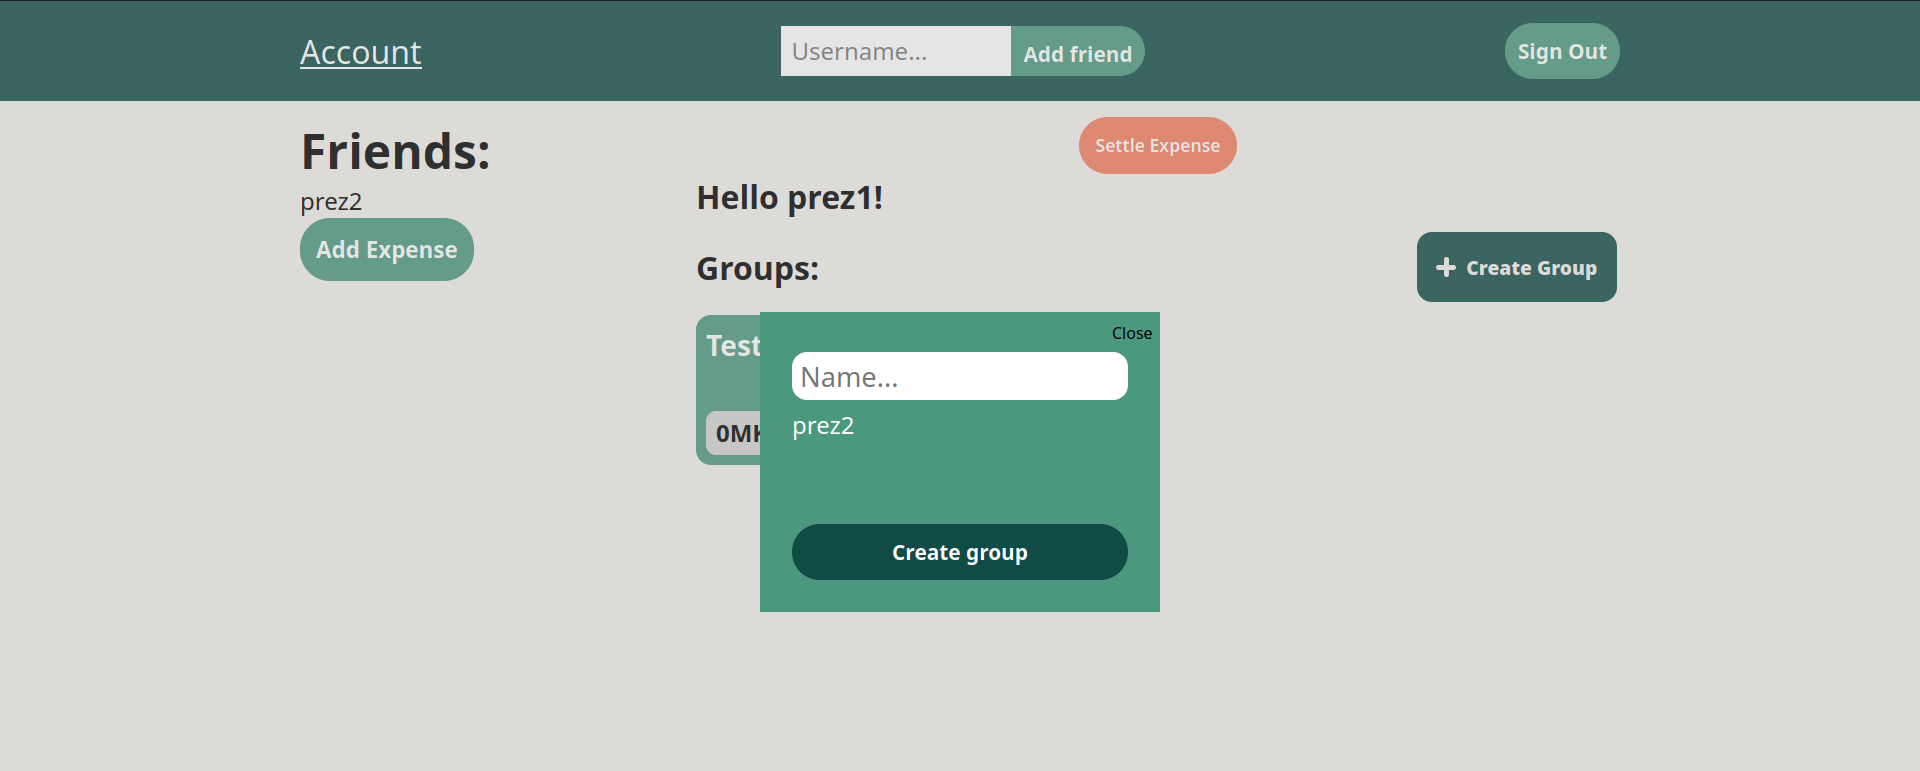Open the Add Expense dialog

(386, 250)
